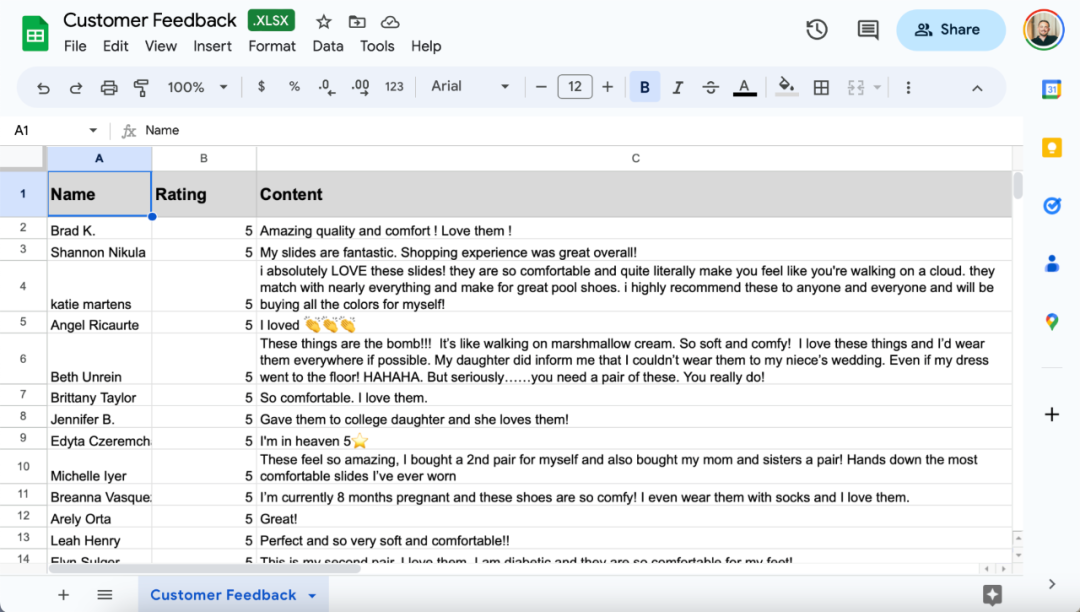1080x612 pixels.
Task: Click the Undo arrow icon
Action: 43,87
